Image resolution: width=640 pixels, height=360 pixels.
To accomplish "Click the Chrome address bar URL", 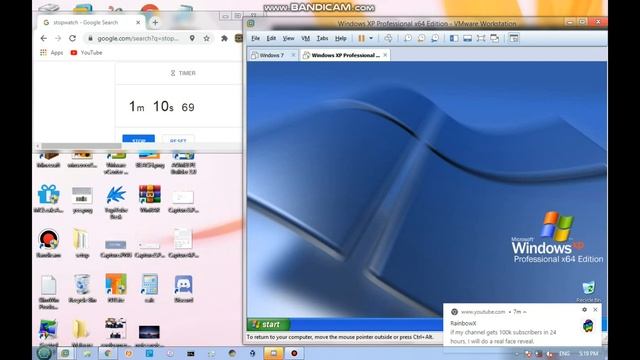I will [x=138, y=38].
